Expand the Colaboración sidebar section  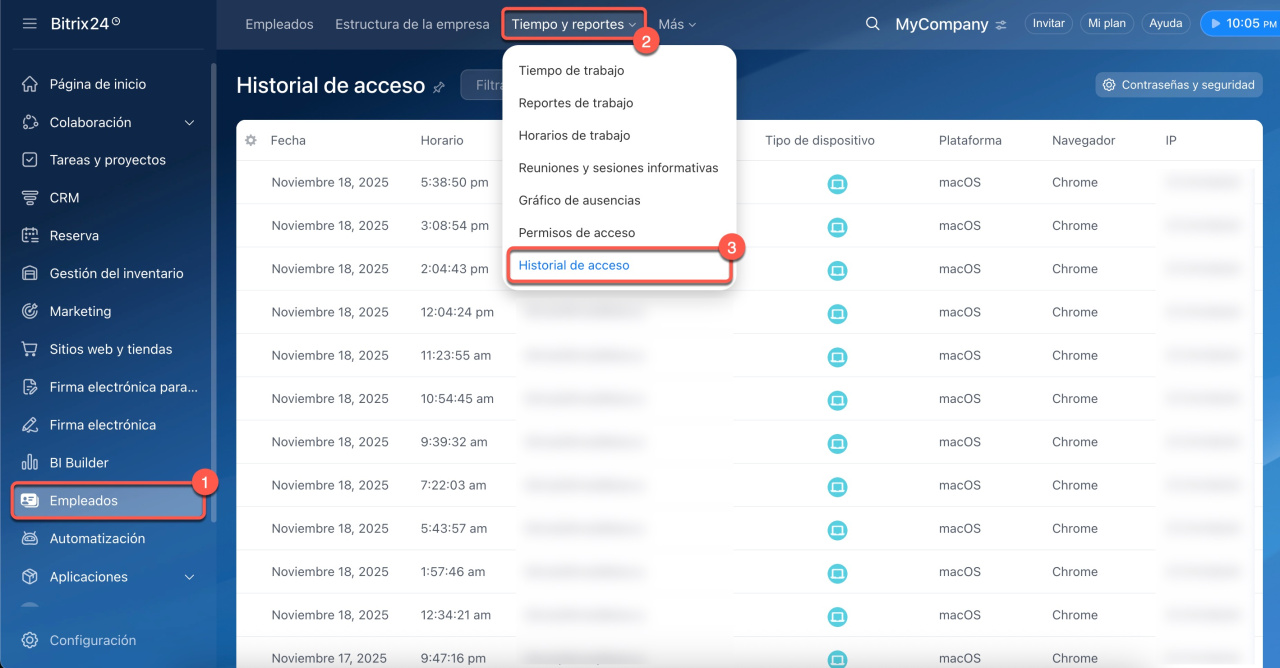pyautogui.click(x=190, y=123)
